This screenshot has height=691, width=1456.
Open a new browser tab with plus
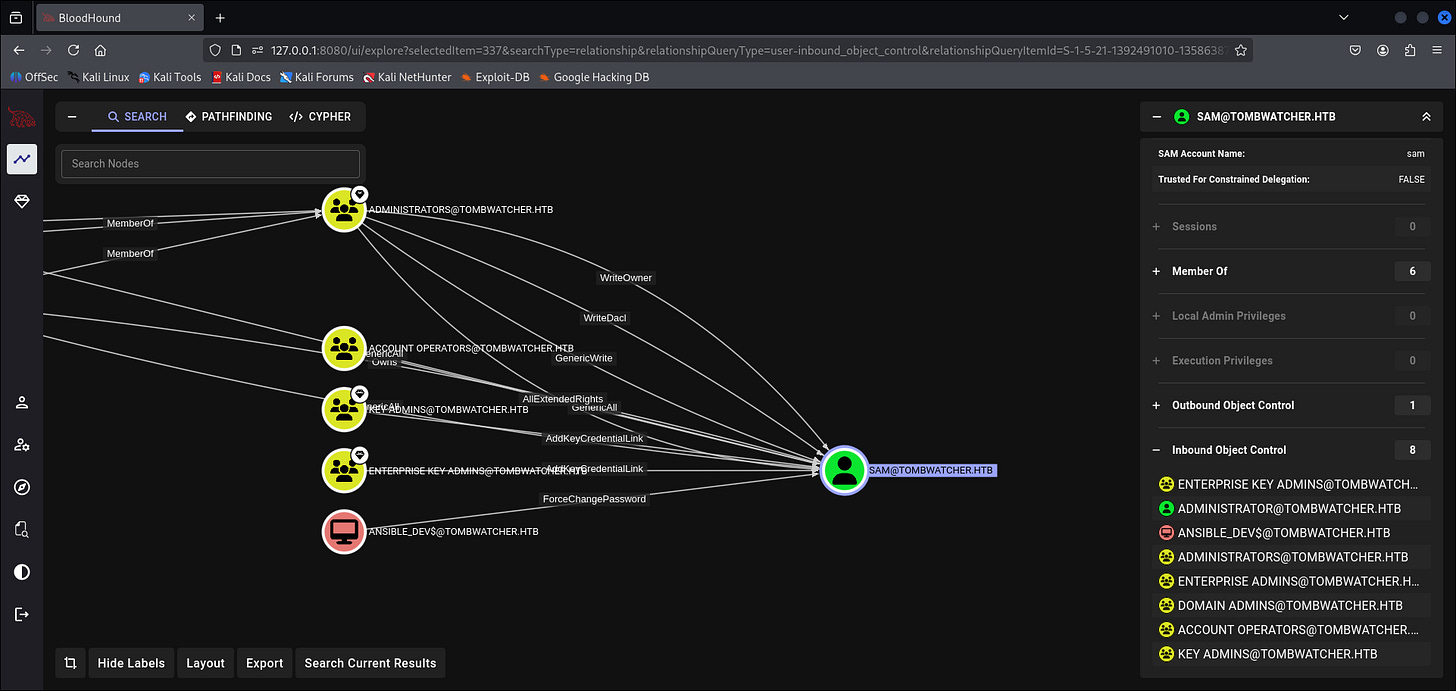coord(220,18)
